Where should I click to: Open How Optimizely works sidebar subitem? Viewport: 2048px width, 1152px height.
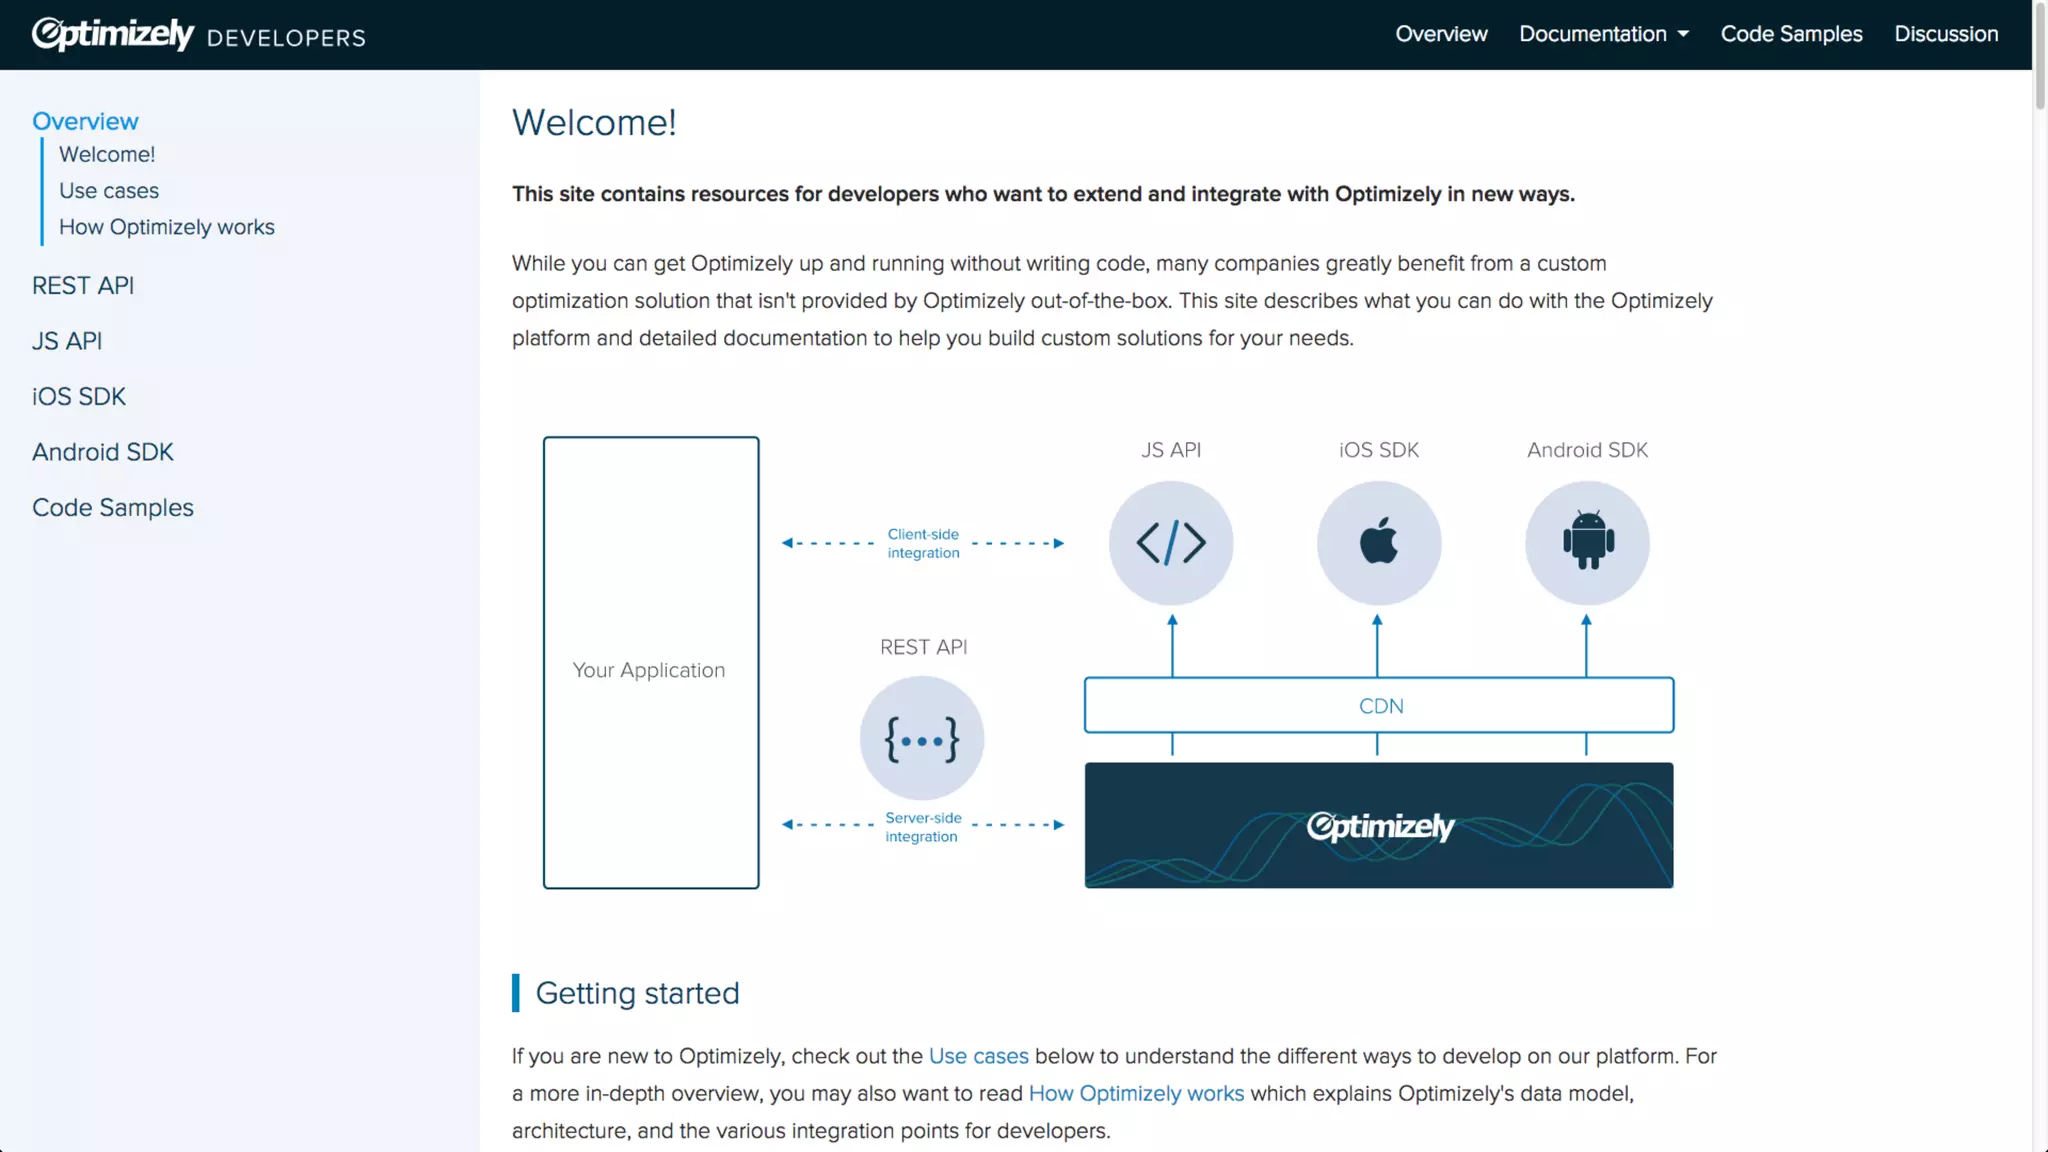tap(167, 227)
